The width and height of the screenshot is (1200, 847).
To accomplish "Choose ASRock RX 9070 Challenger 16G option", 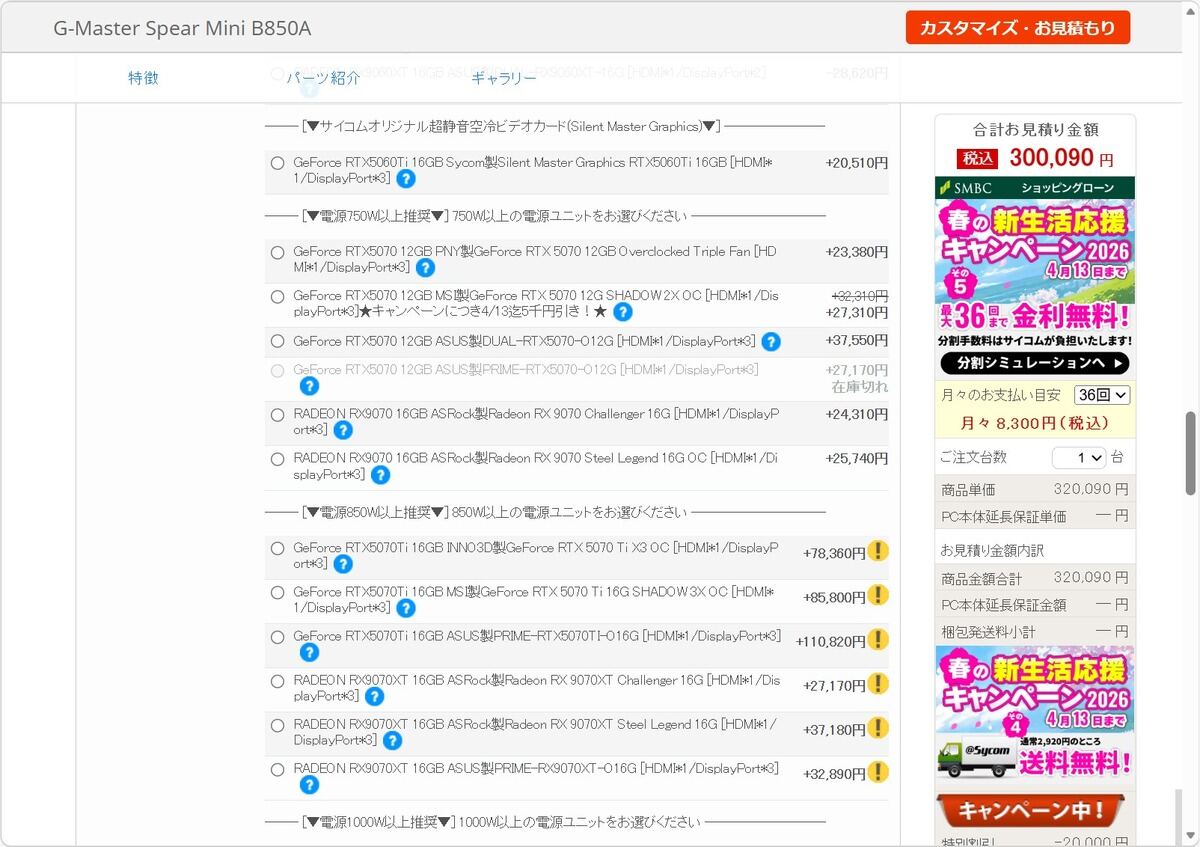I will pos(277,415).
